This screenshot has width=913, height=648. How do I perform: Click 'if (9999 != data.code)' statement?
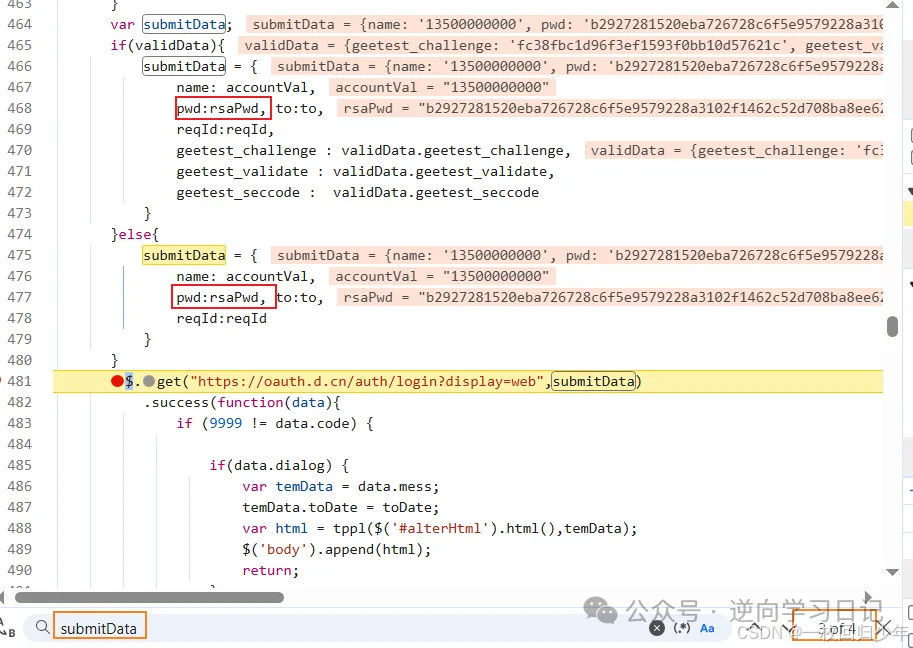[x=275, y=423]
